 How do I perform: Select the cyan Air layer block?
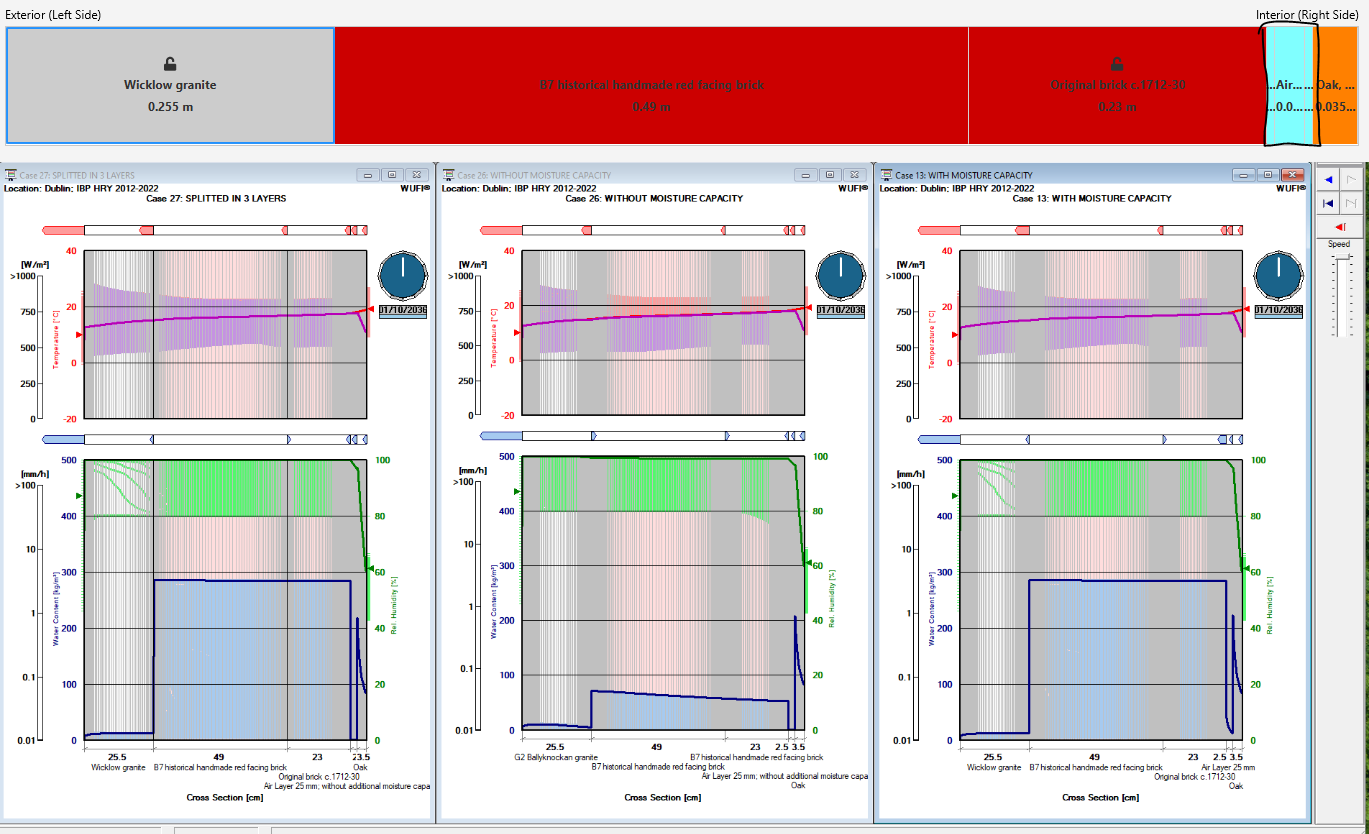pos(1289,86)
